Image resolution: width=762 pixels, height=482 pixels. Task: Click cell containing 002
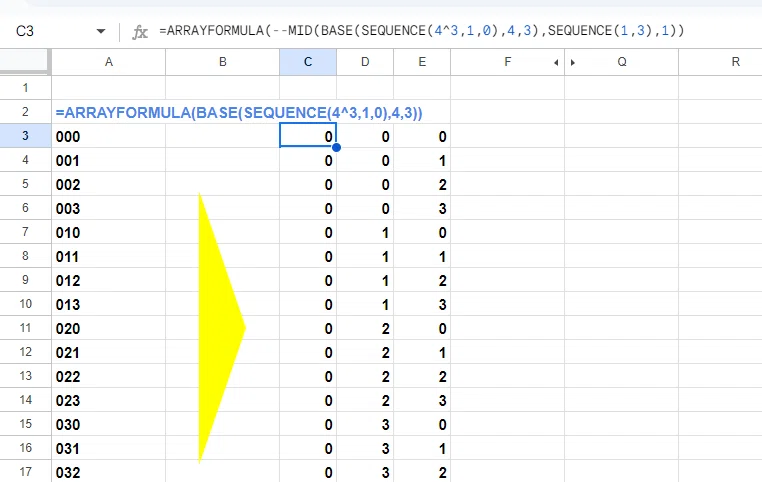coord(108,184)
